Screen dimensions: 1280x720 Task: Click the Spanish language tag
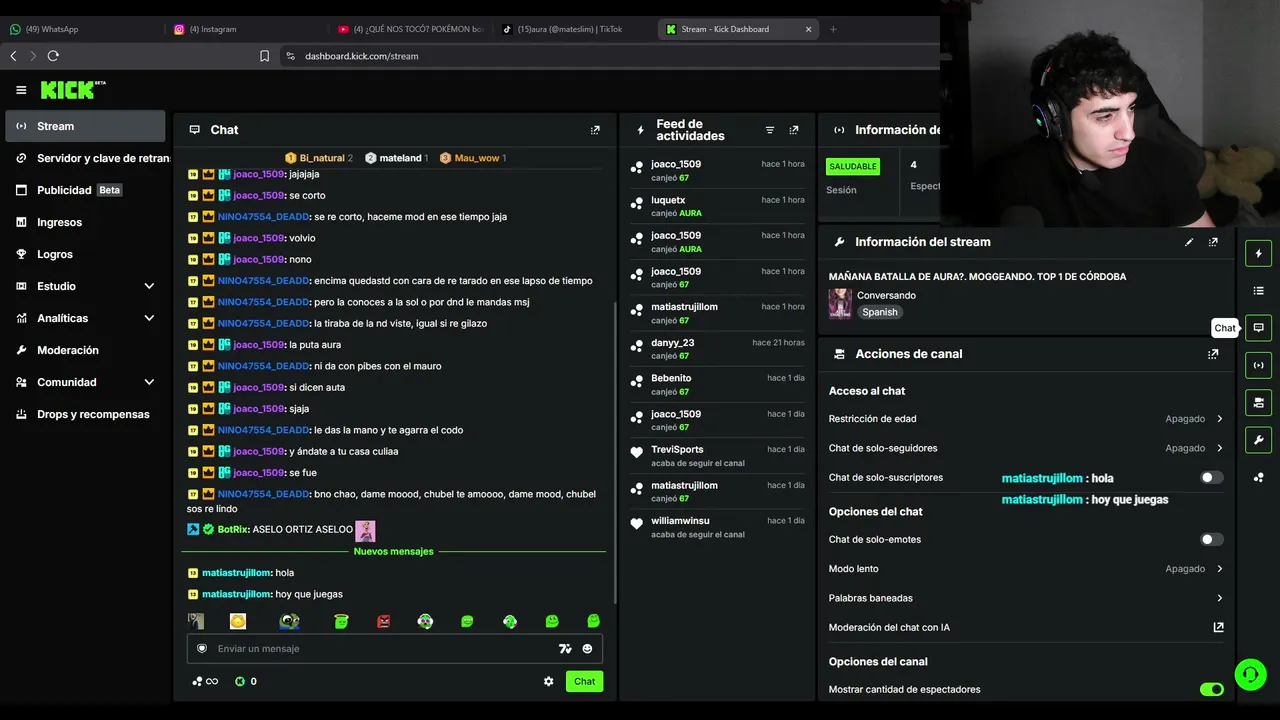(880, 312)
